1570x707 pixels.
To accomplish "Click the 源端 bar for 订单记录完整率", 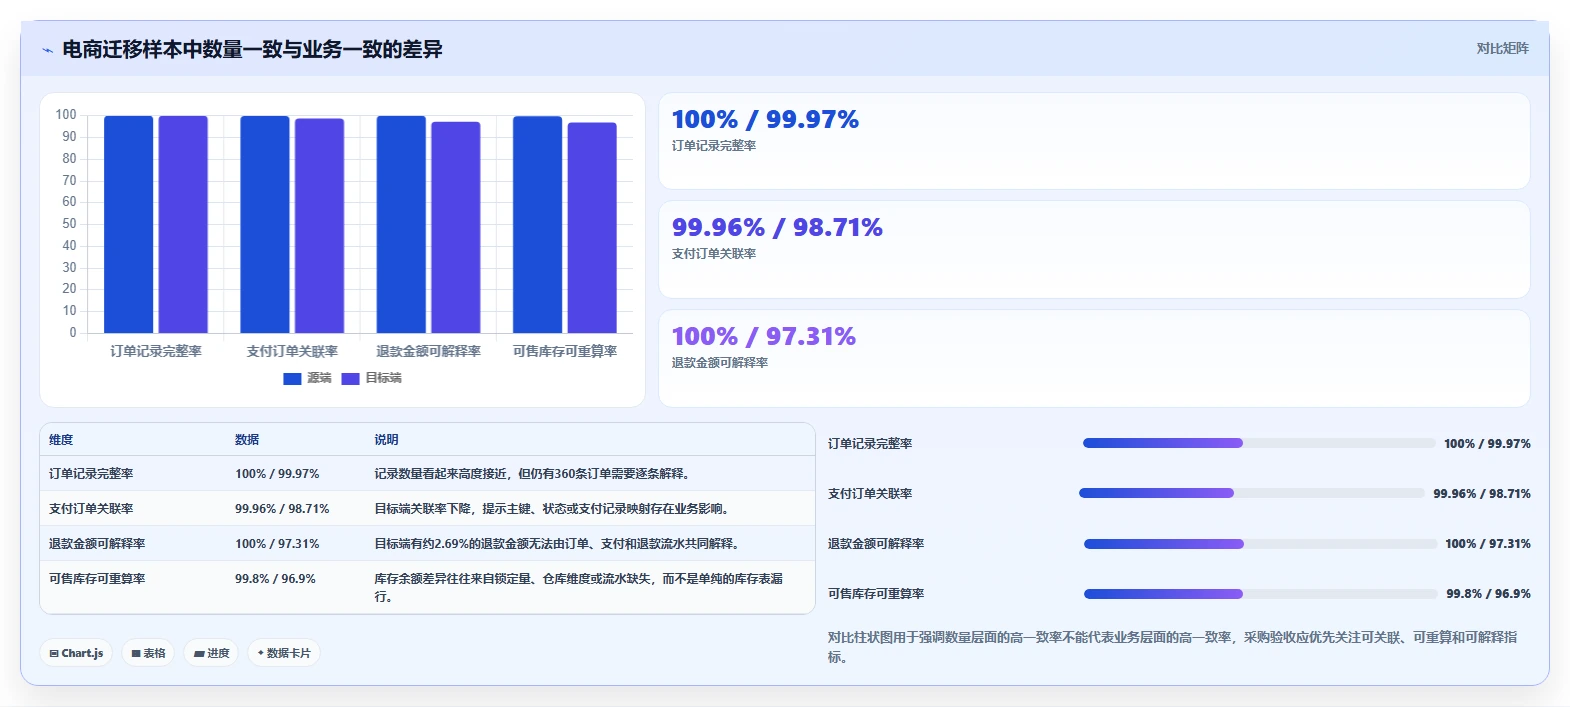I will click(x=128, y=224).
